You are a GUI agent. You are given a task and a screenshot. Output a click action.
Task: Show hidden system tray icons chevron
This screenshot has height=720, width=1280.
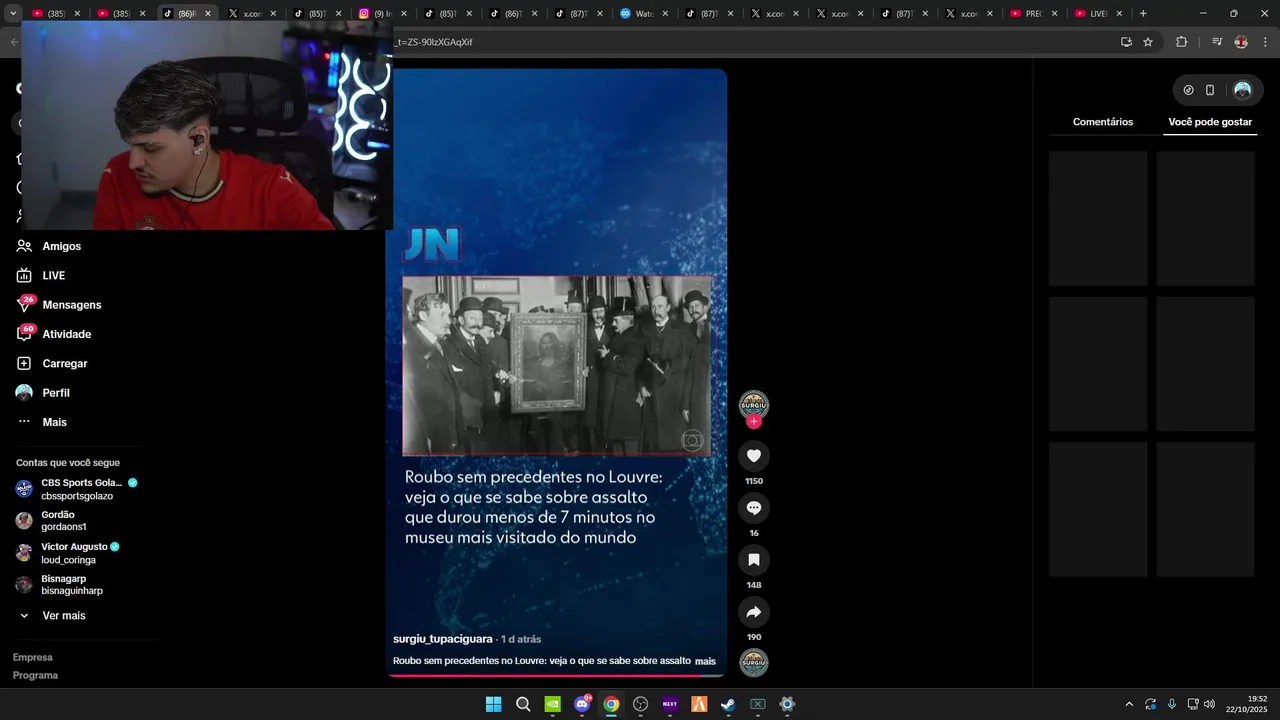tap(1129, 704)
